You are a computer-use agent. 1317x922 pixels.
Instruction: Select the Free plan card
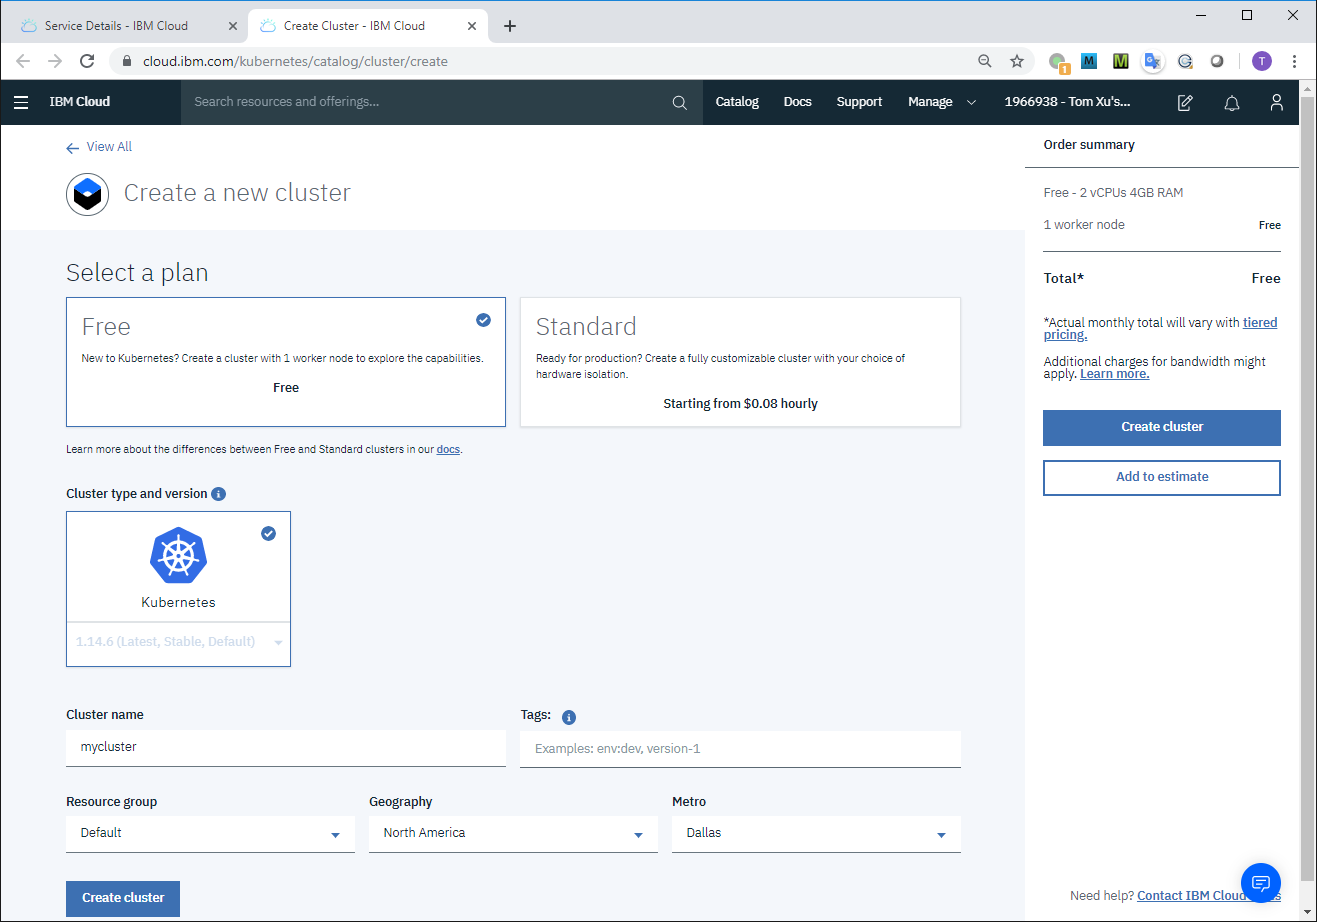(286, 362)
